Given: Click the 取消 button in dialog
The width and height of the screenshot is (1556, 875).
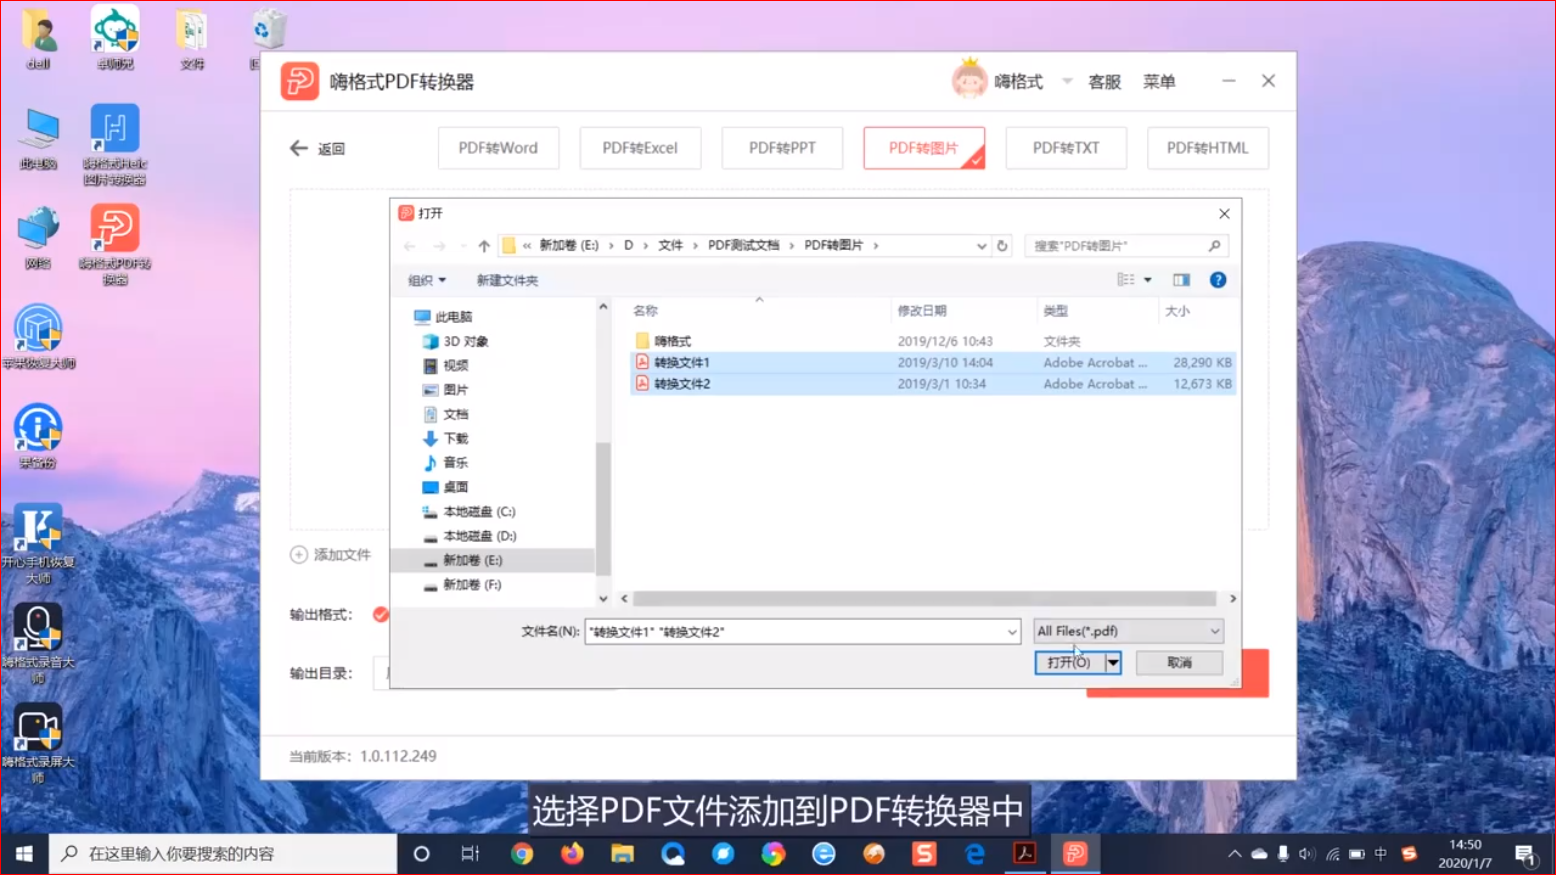Looking at the screenshot, I should tap(1179, 662).
